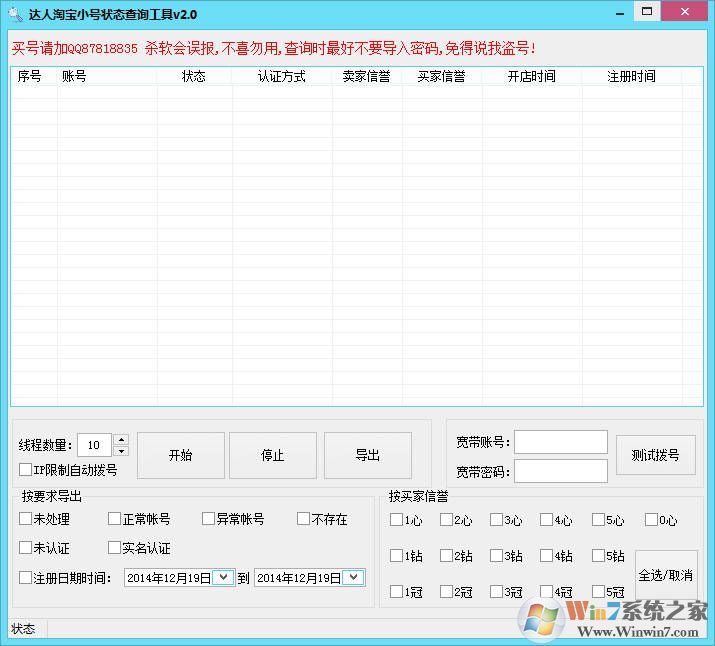This screenshot has height=646, width=715.
Task: Enable IP限制自动拨号 checkbox
Action: coord(26,469)
